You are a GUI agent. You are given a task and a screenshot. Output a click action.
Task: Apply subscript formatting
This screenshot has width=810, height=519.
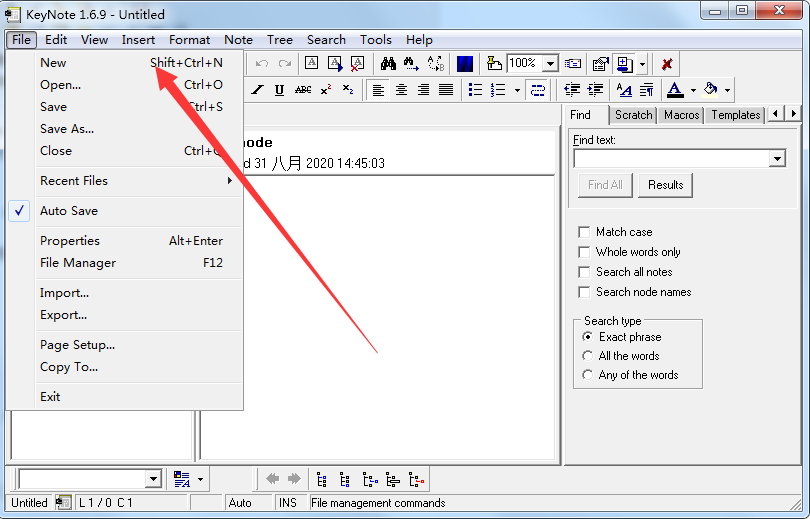click(348, 90)
